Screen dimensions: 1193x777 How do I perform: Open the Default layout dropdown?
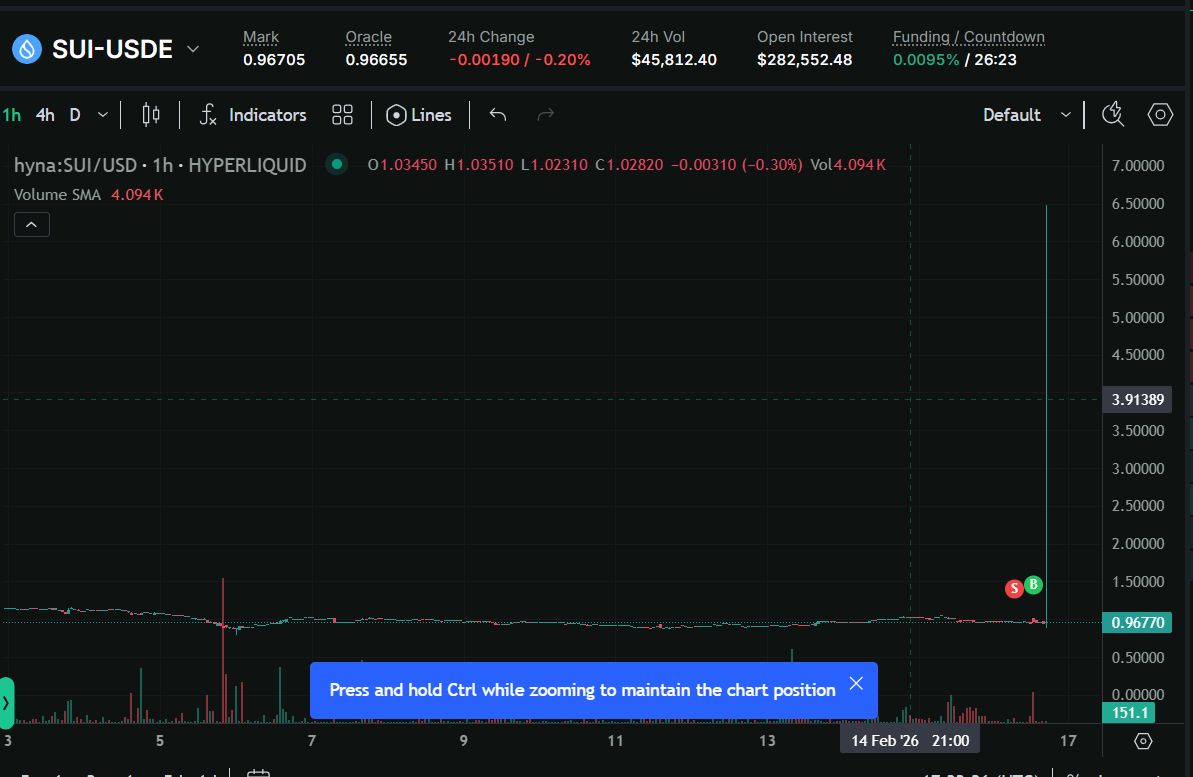[x=1027, y=115]
